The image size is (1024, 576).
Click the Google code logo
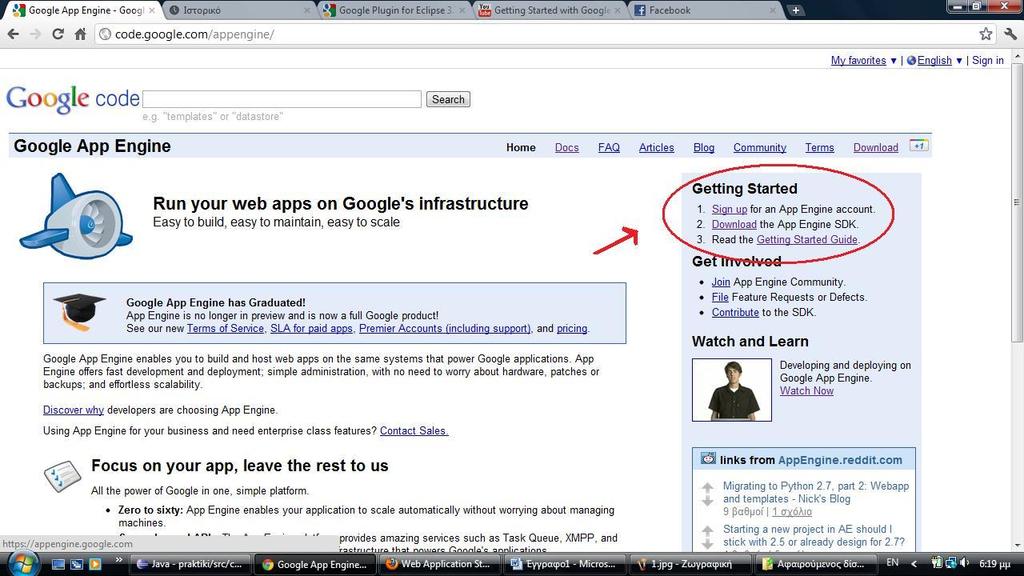72,99
